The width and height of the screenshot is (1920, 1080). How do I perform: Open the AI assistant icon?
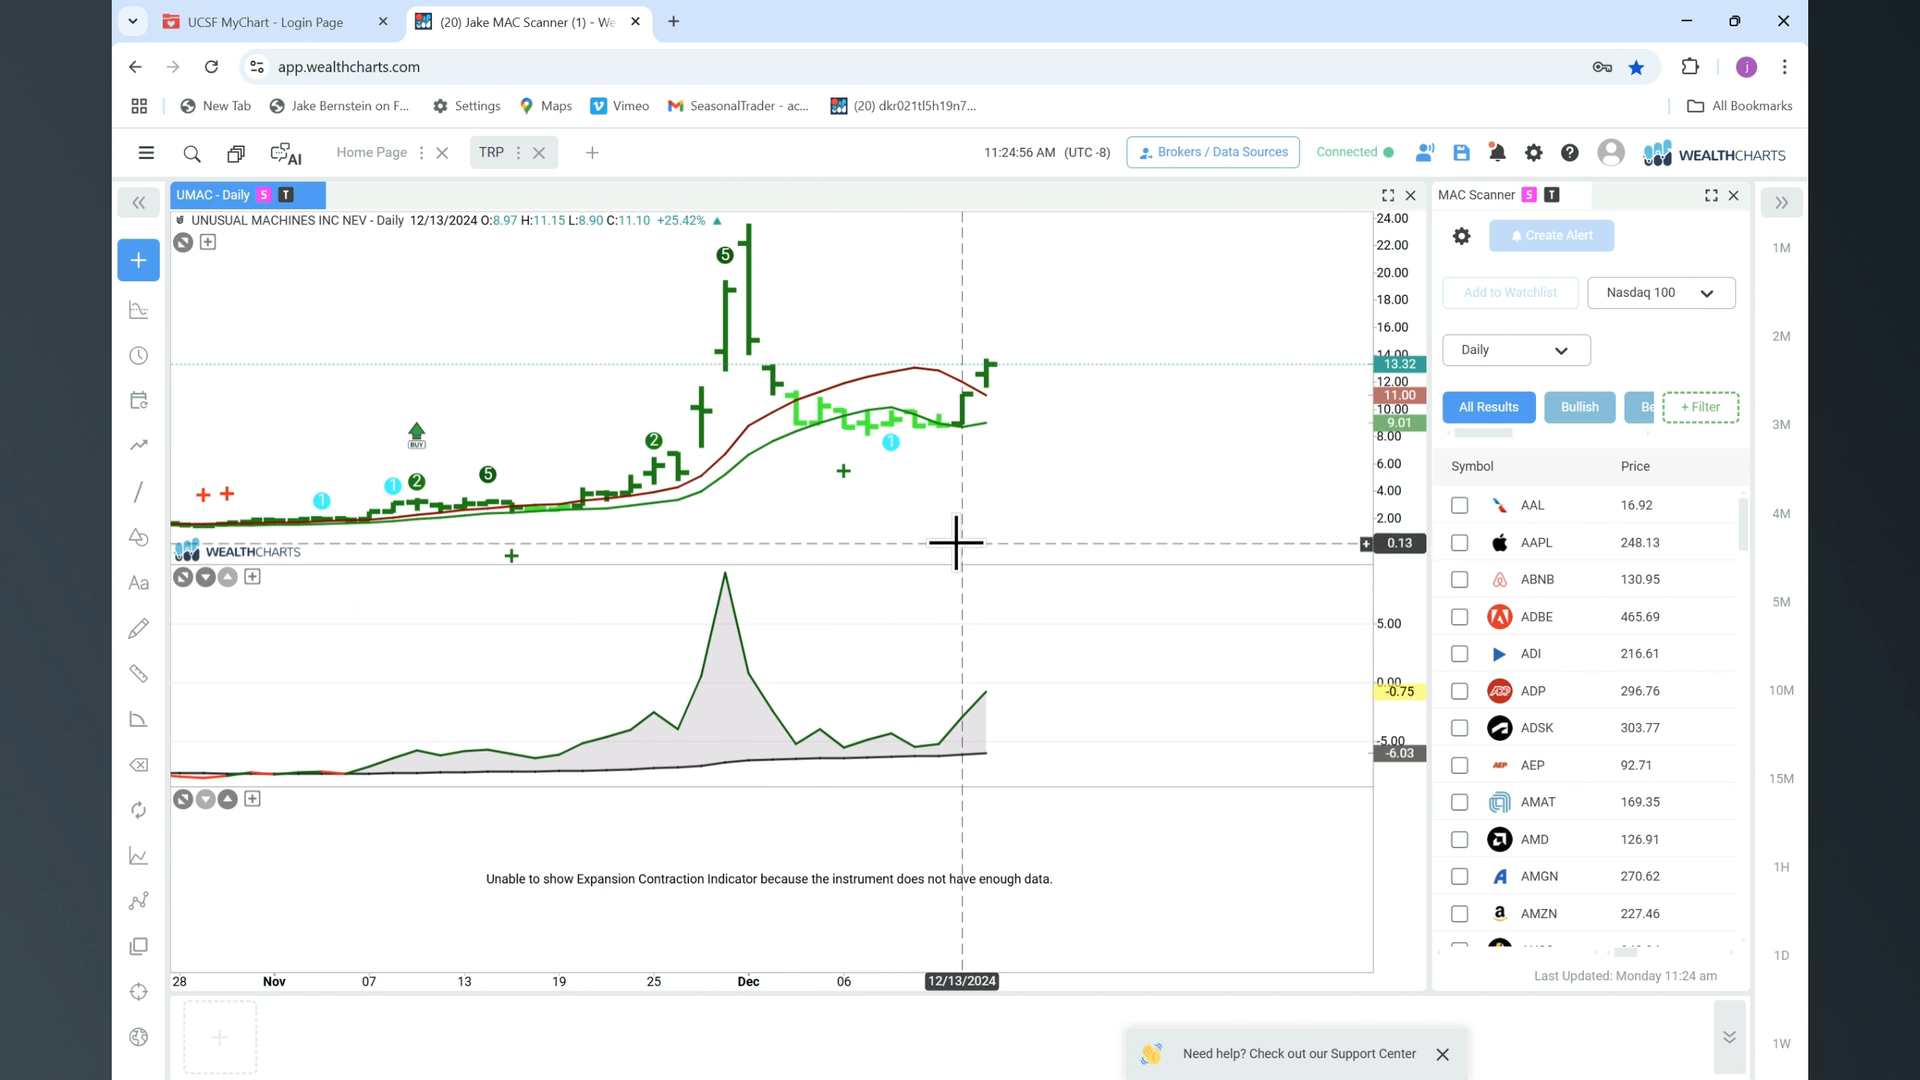point(286,153)
